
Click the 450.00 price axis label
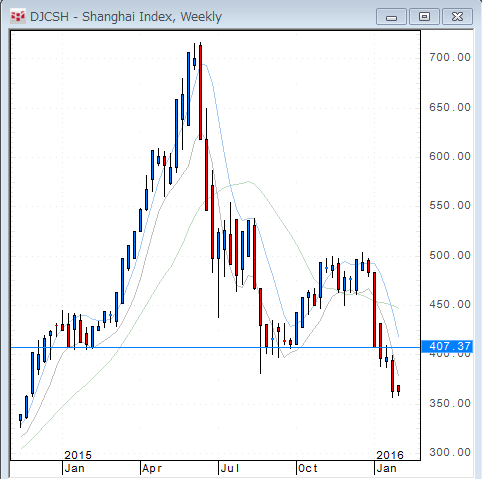coord(450,304)
